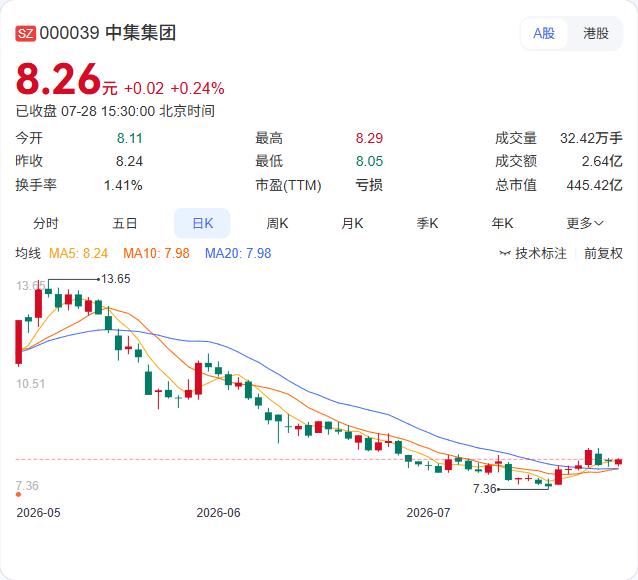Select the 分时 chart tab
Image resolution: width=638 pixels, height=580 pixels.
click(x=46, y=223)
